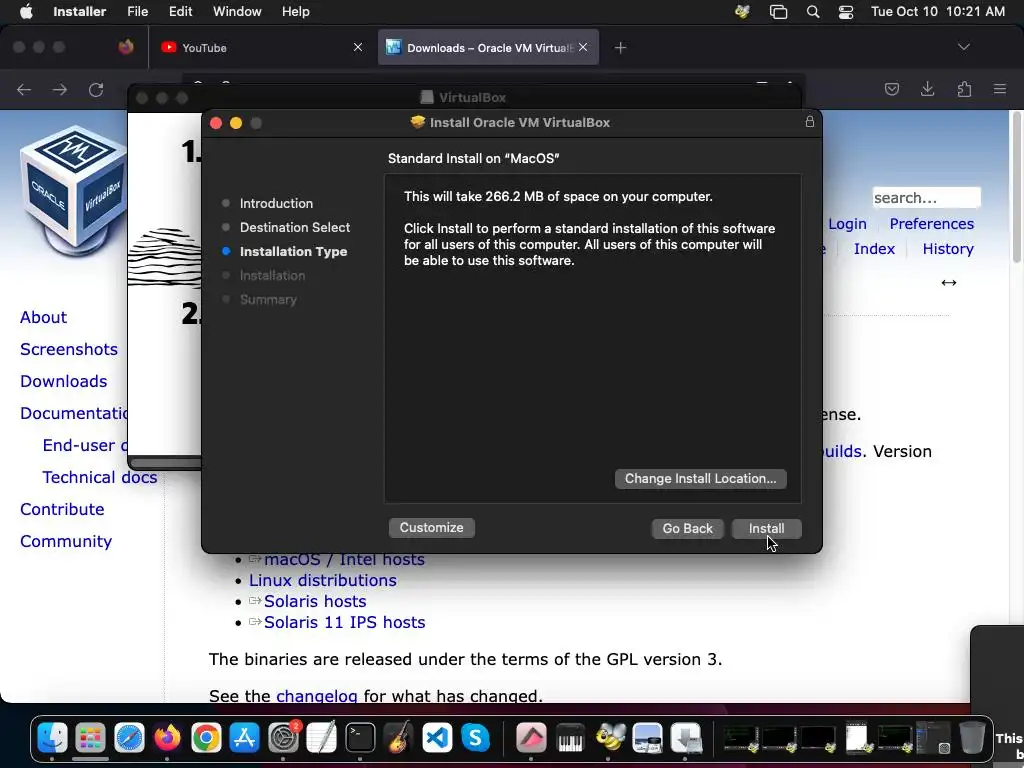Open the Login link on VirtualBox site
The height and width of the screenshot is (768, 1024).
pos(847,224)
